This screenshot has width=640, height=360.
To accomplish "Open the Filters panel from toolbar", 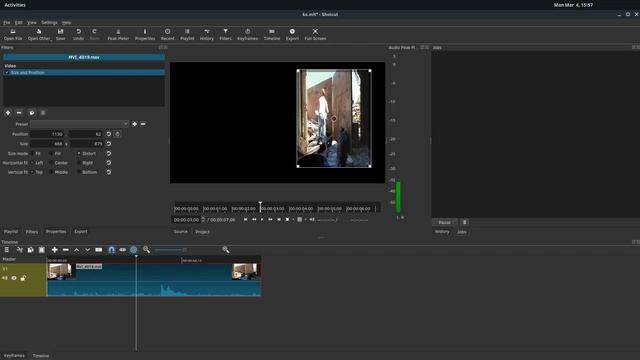I will pos(225,34).
